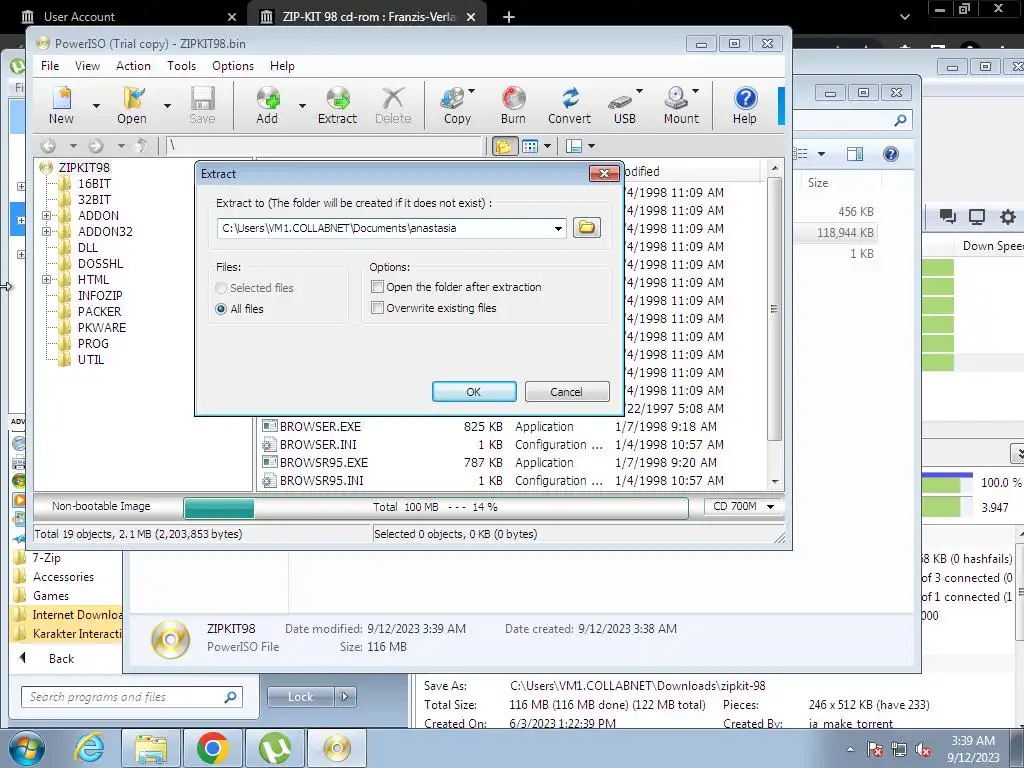1024x768 pixels.
Task: Click the Total 100 MB capacity progress bar
Action: [436, 507]
